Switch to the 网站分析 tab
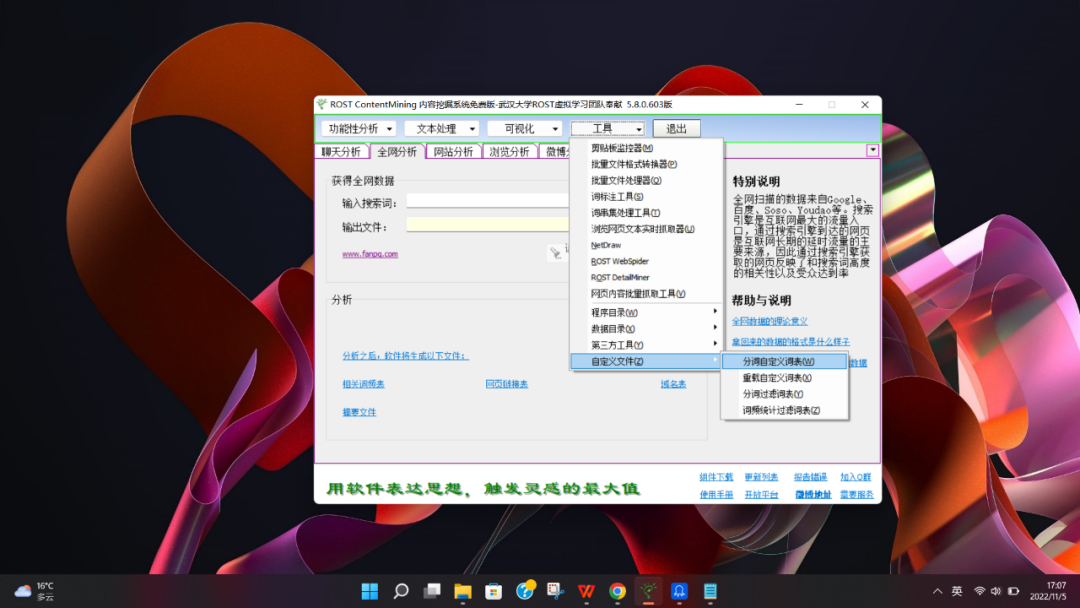 click(453, 152)
